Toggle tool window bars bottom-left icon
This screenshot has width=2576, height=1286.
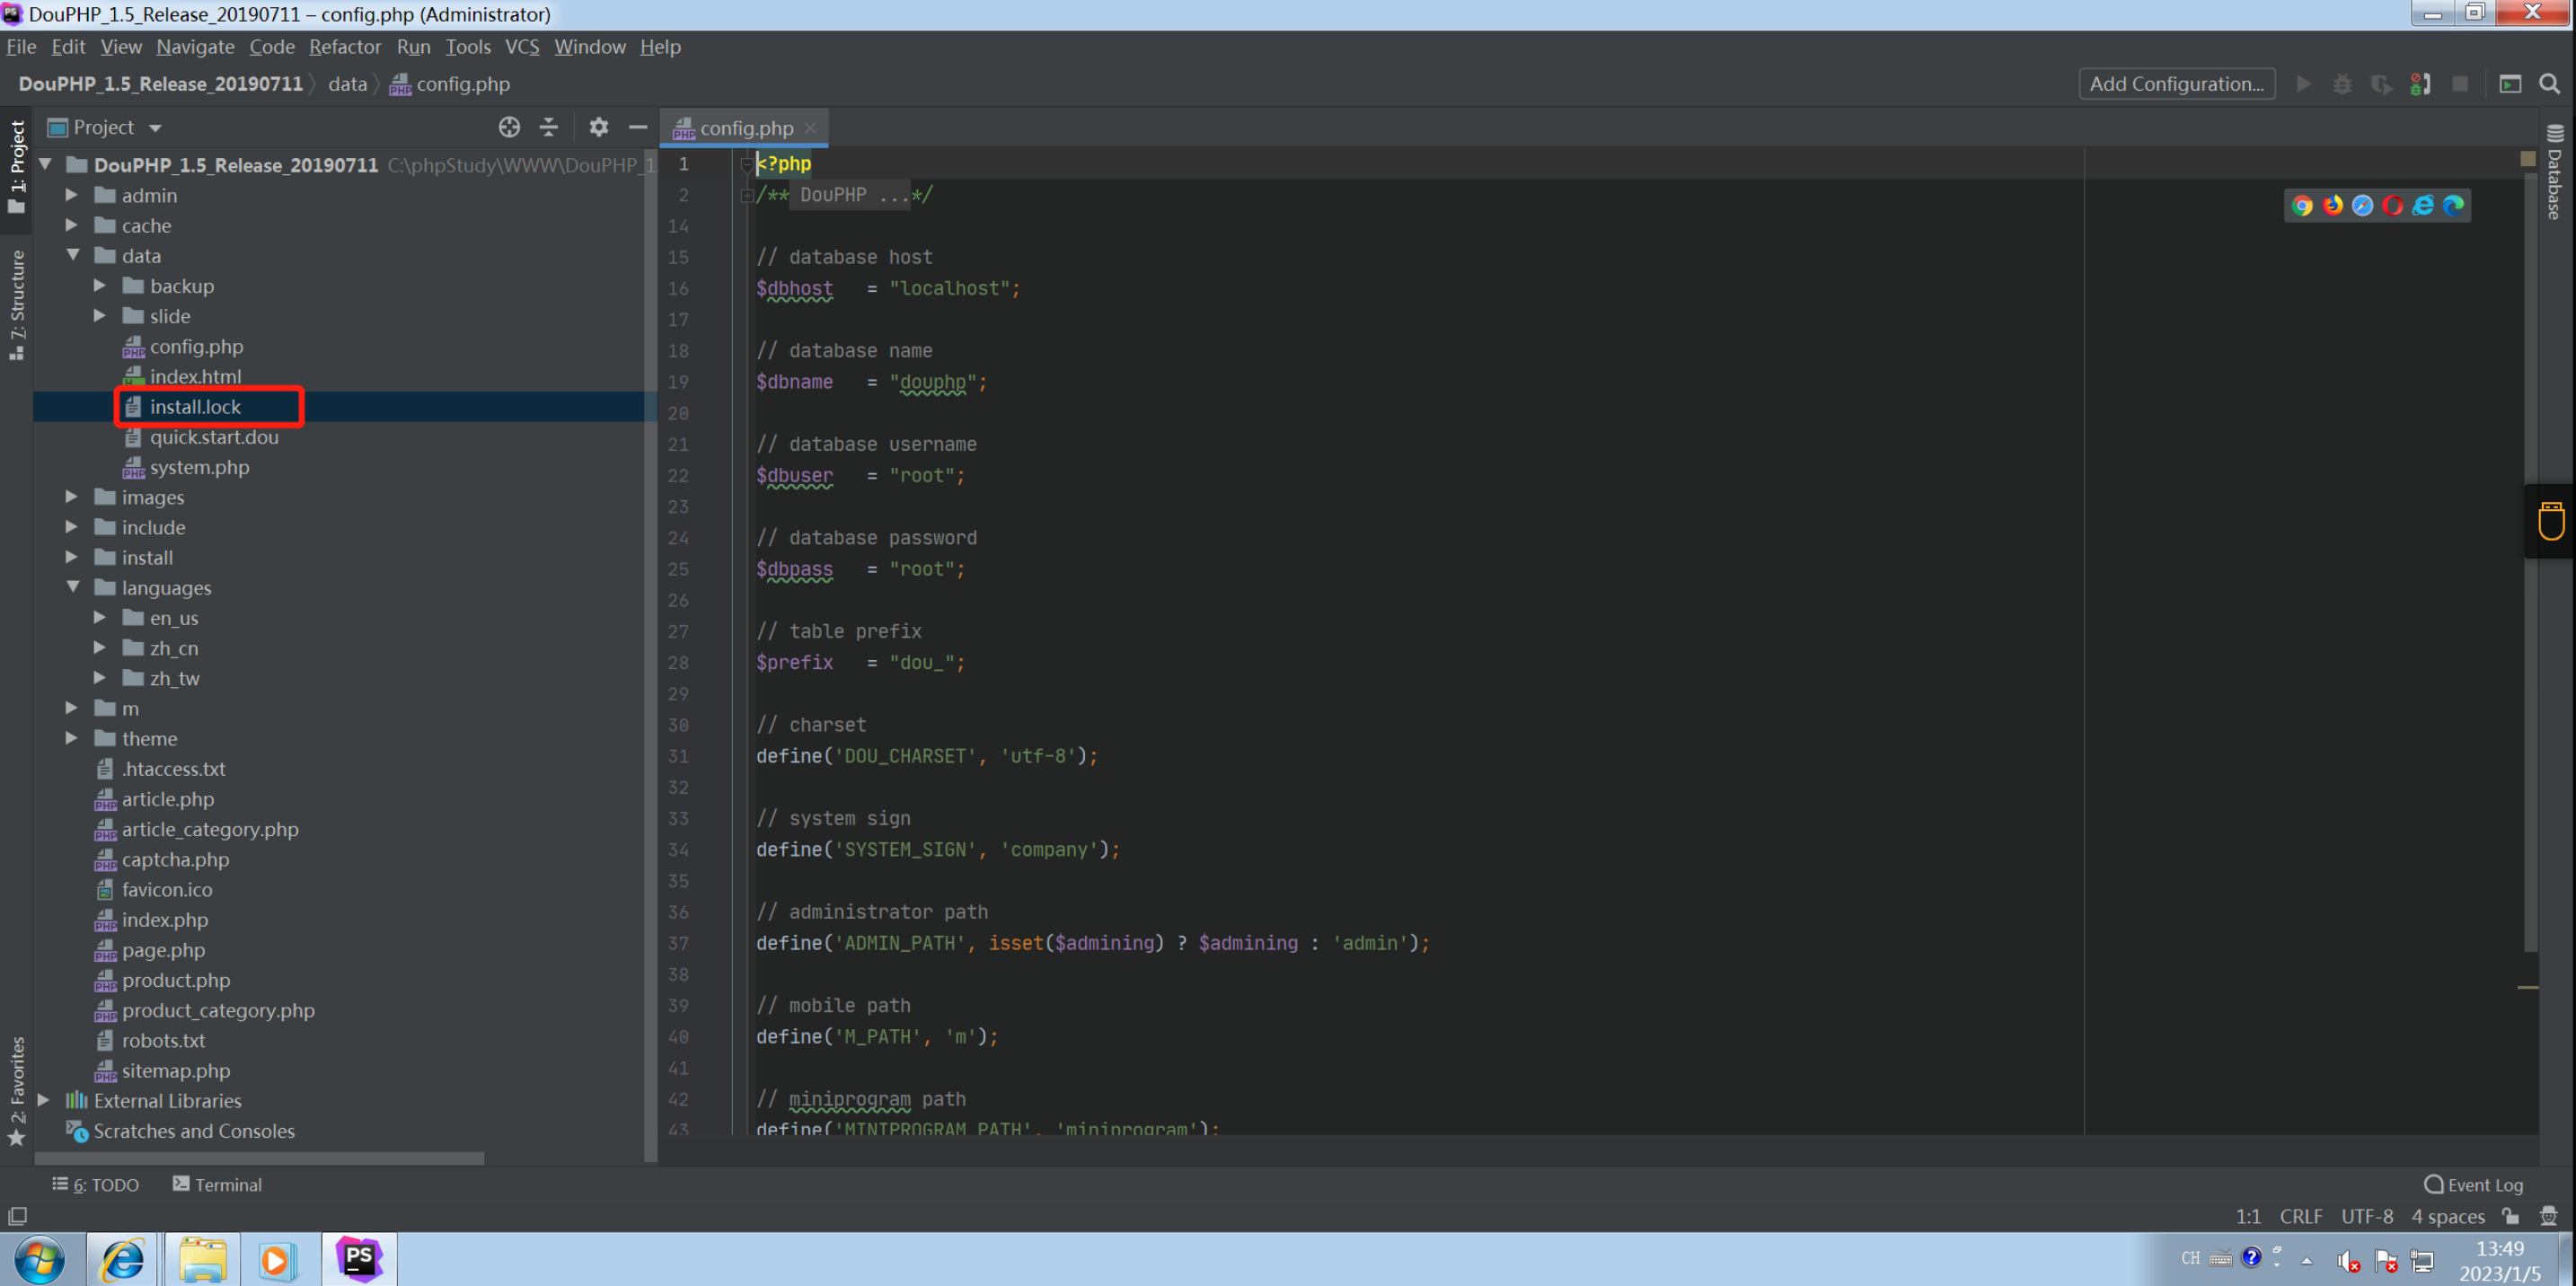click(x=17, y=1216)
